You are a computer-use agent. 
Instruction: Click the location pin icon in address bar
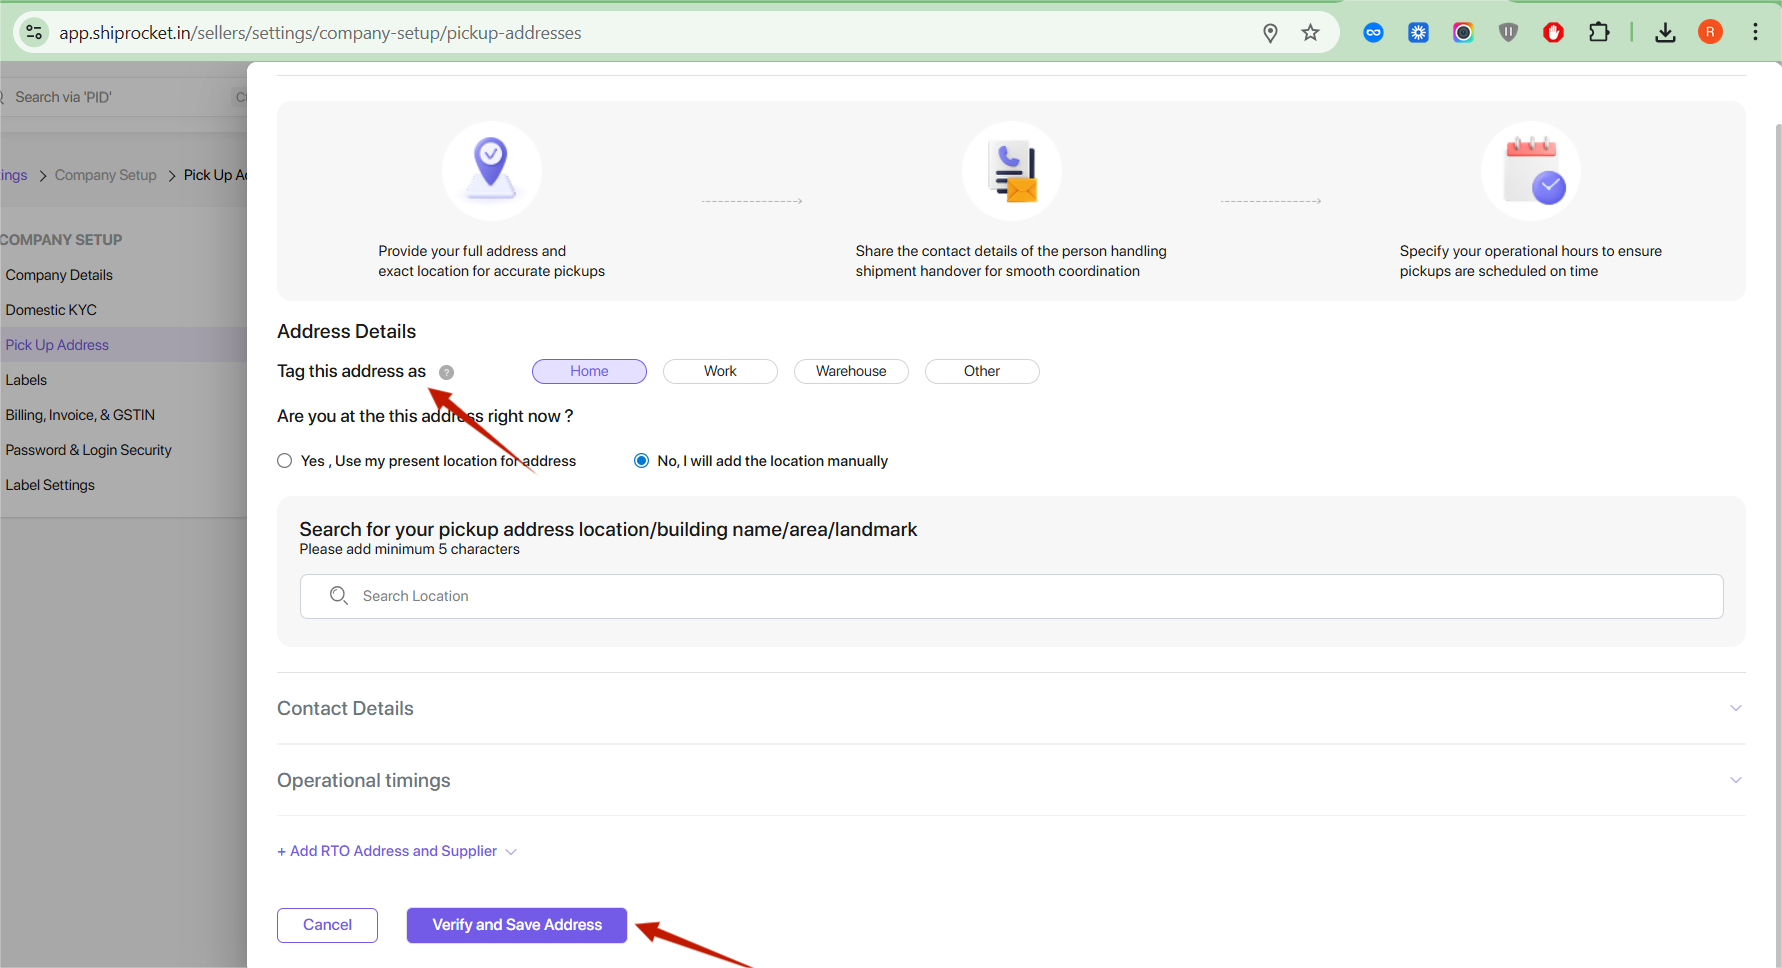pos(1270,33)
